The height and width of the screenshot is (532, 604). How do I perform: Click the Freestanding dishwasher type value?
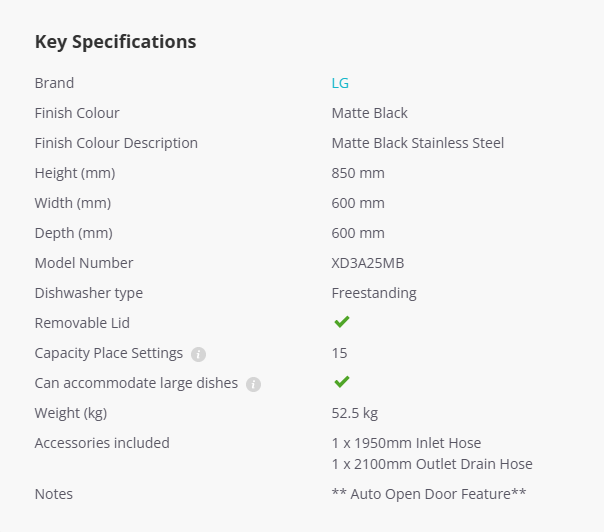(x=374, y=294)
